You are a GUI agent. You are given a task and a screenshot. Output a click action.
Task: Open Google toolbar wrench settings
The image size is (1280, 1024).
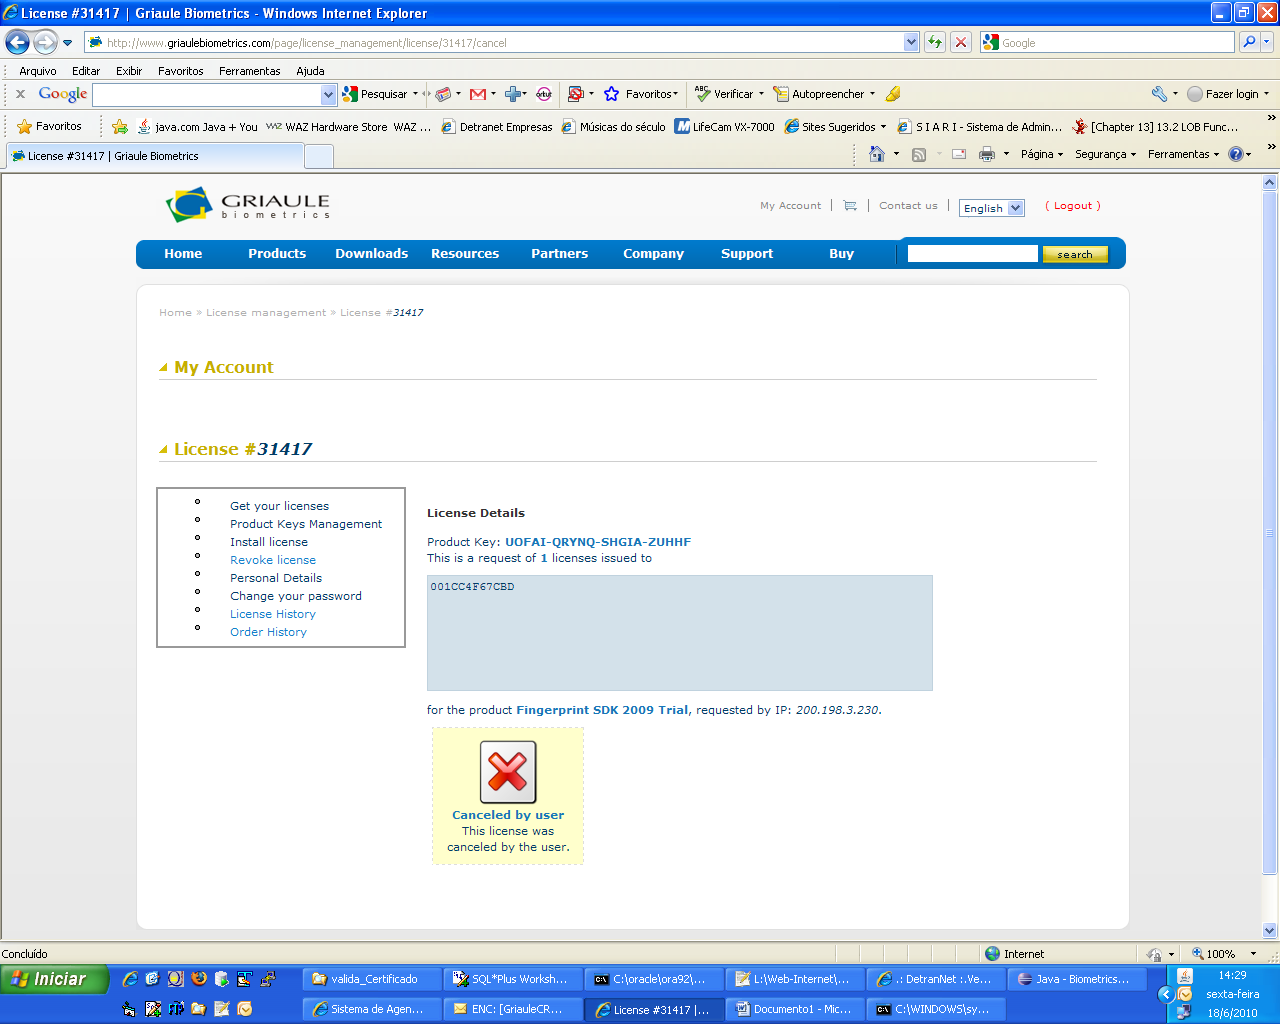coord(1159,94)
